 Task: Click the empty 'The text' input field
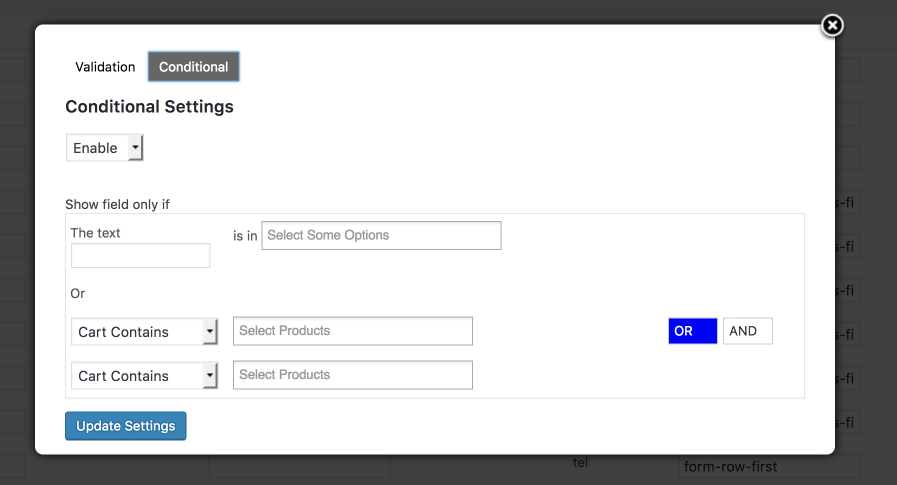pyautogui.click(x=141, y=256)
